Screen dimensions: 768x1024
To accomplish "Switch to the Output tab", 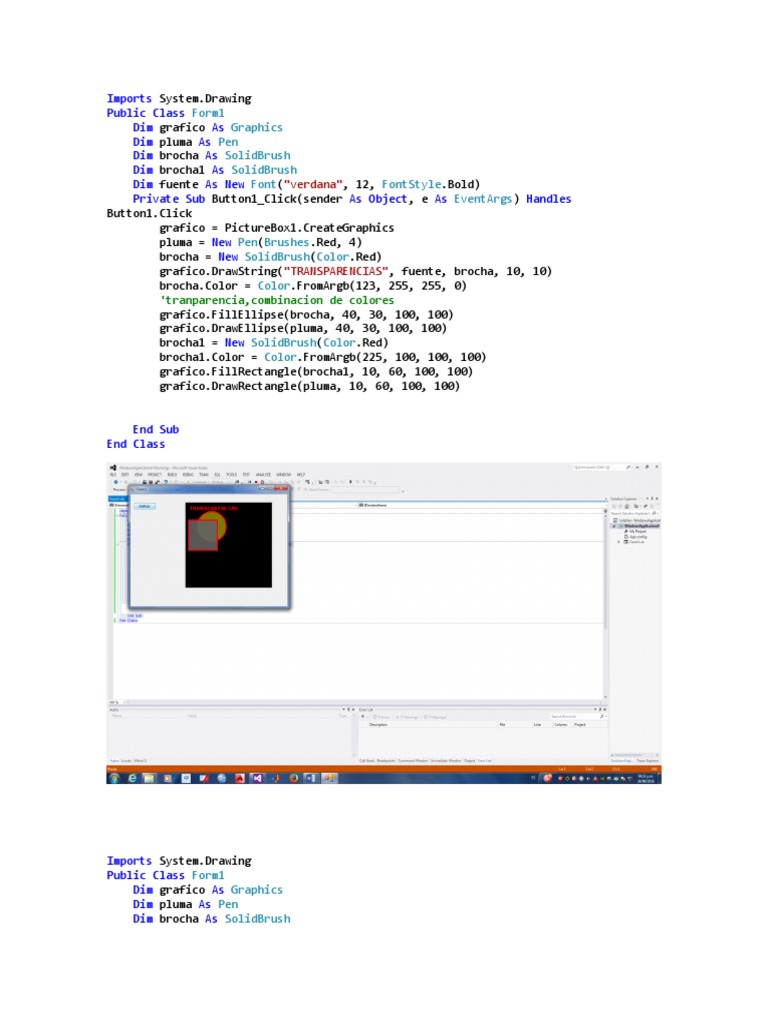I will [470, 761].
